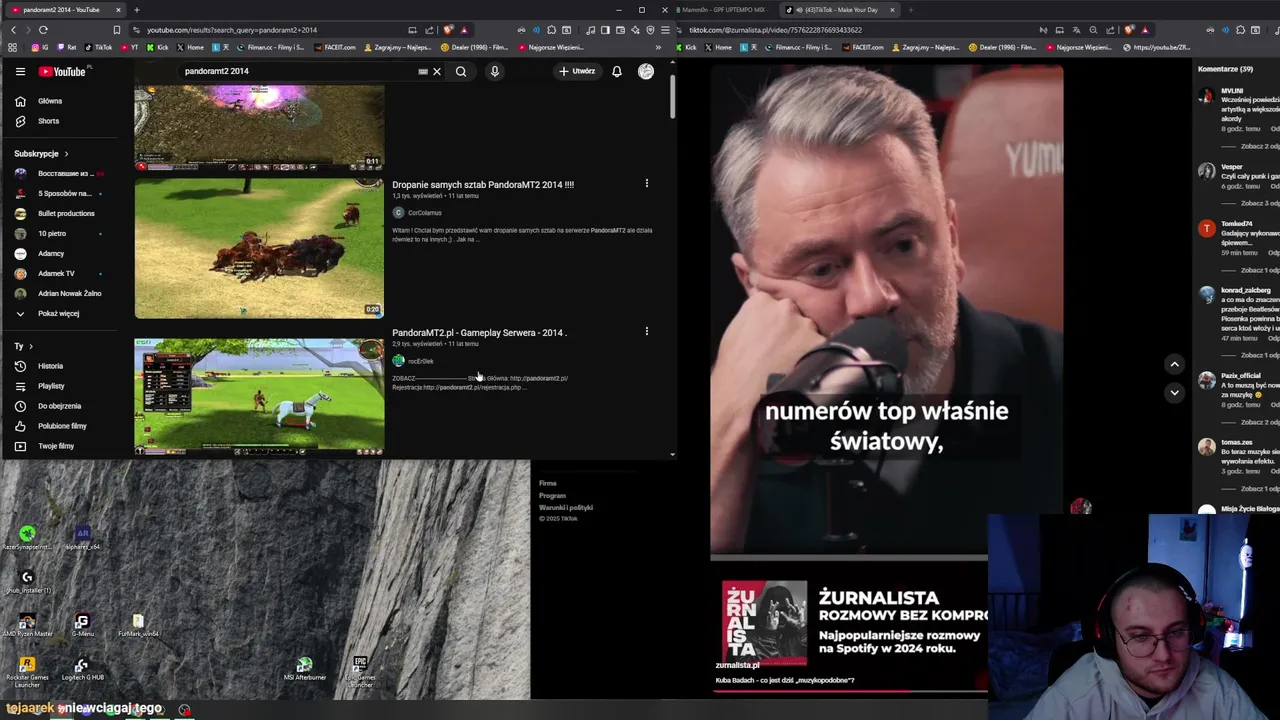Switch to the TikTok - Make Your Day tab
This screenshot has height=720, width=1280.
point(840,10)
